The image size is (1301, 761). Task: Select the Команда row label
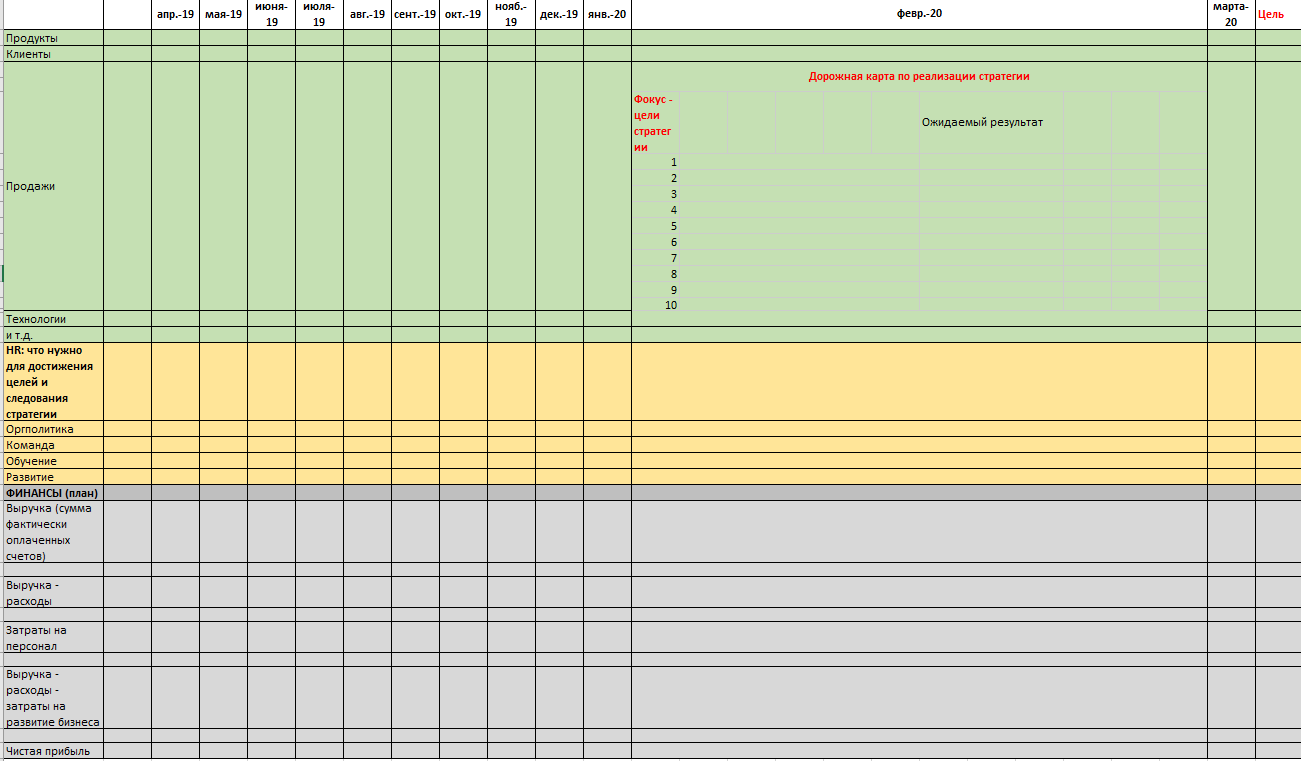click(x=52, y=445)
